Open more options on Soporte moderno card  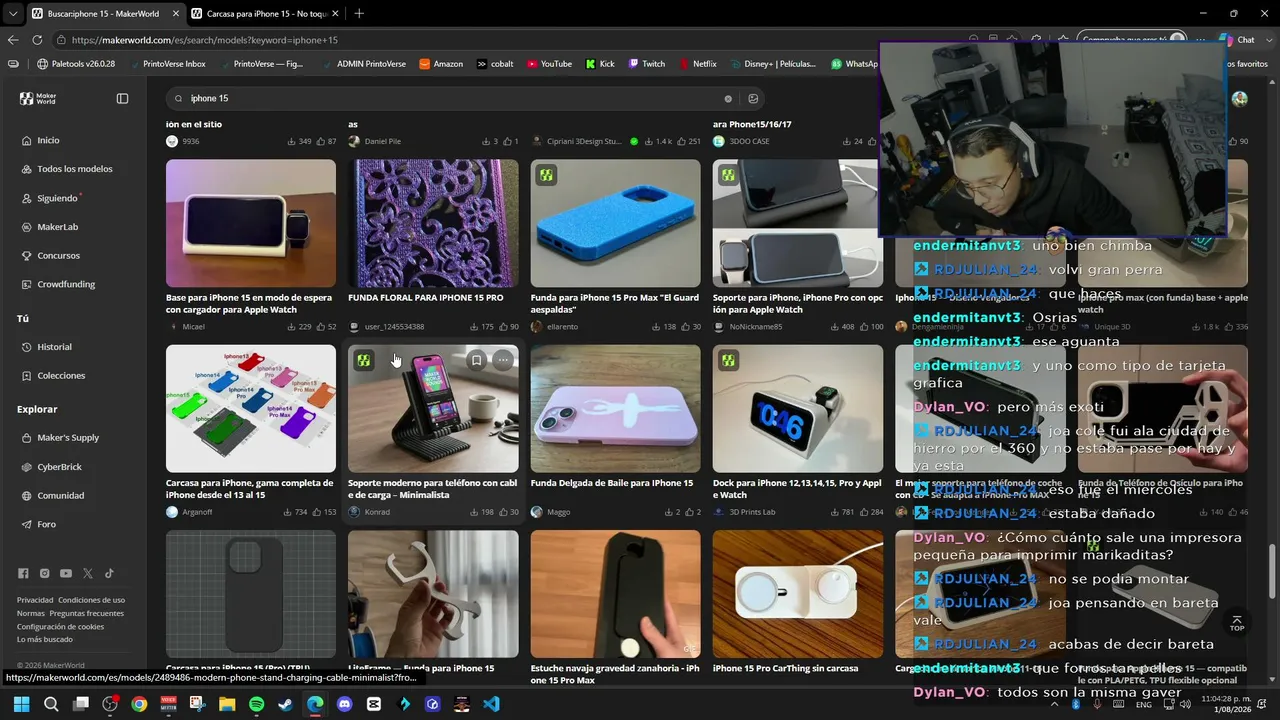pyautogui.click(x=503, y=360)
